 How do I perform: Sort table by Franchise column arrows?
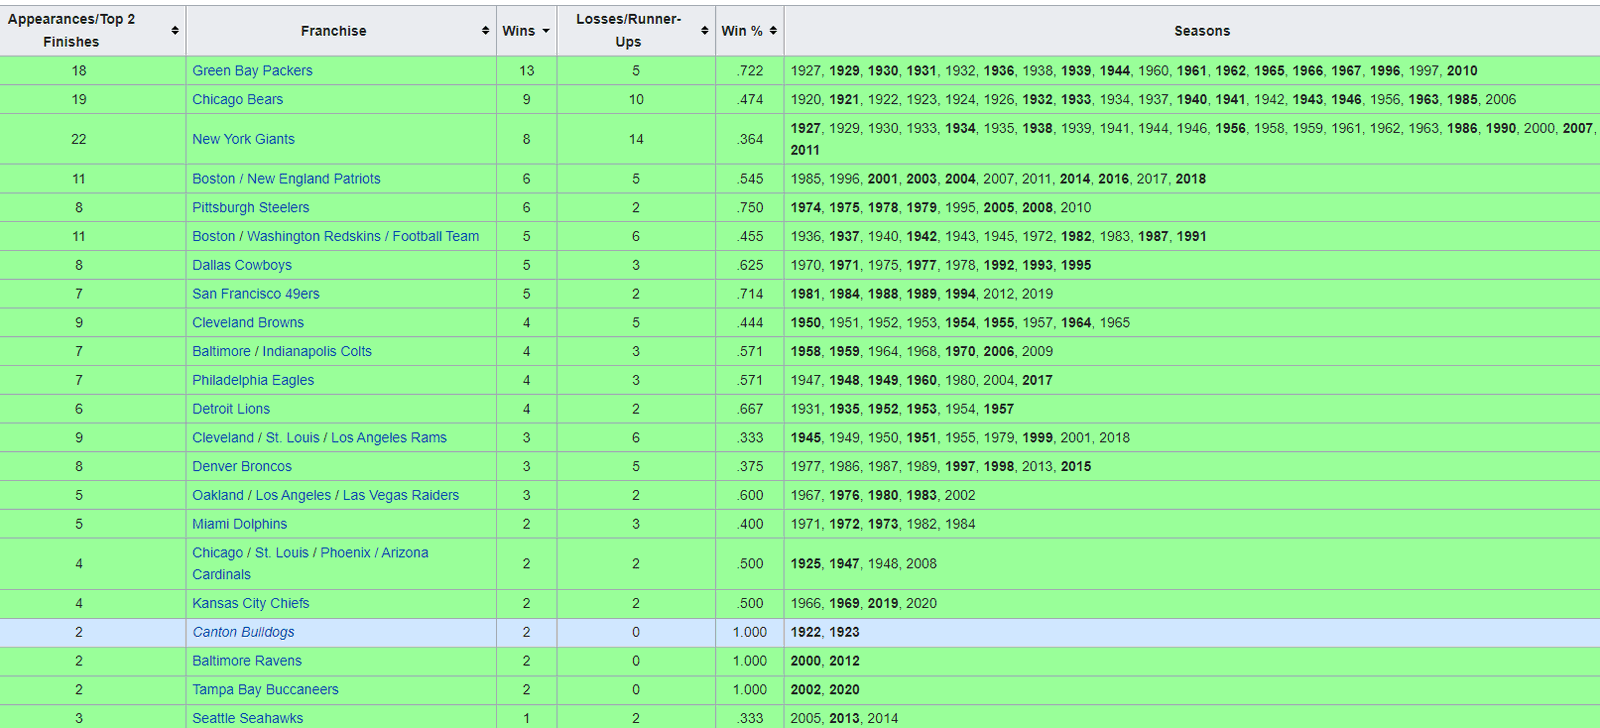[486, 31]
